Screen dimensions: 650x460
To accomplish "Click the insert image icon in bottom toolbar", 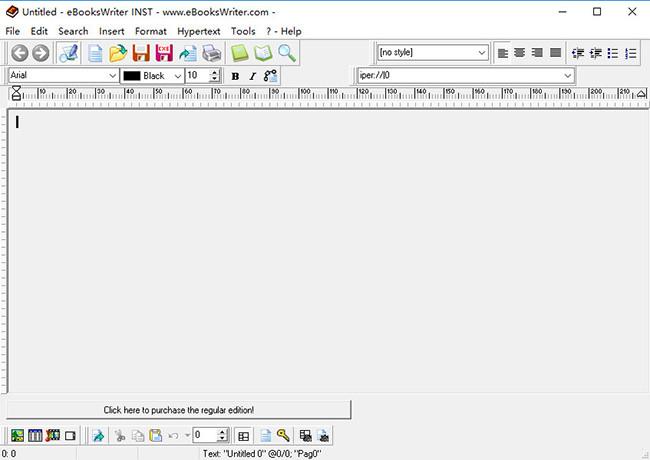I will (x=17, y=436).
